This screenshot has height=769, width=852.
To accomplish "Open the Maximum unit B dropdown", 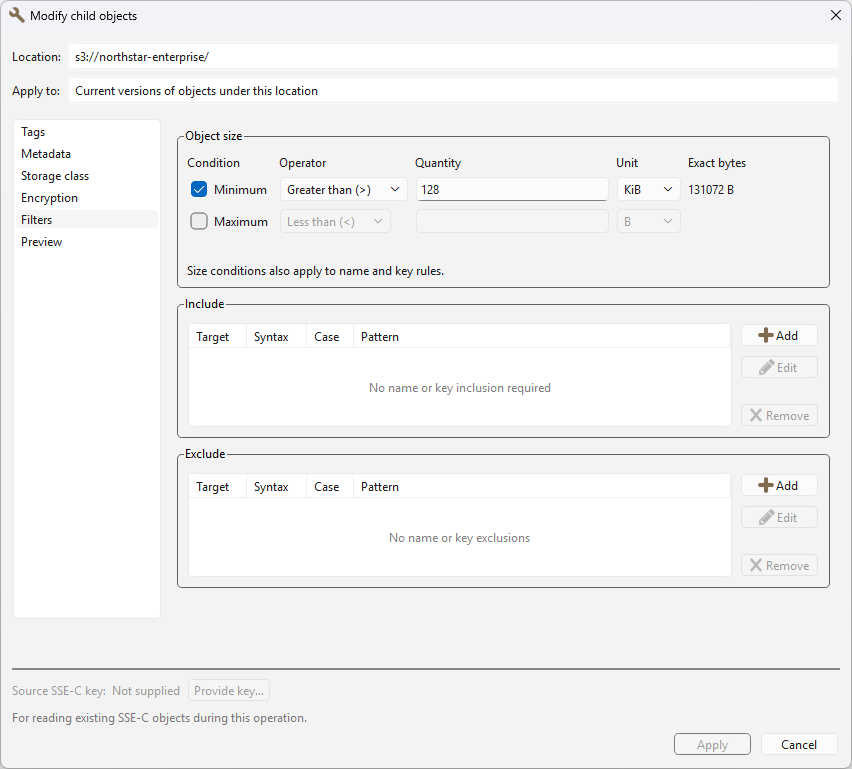I will (x=648, y=222).
